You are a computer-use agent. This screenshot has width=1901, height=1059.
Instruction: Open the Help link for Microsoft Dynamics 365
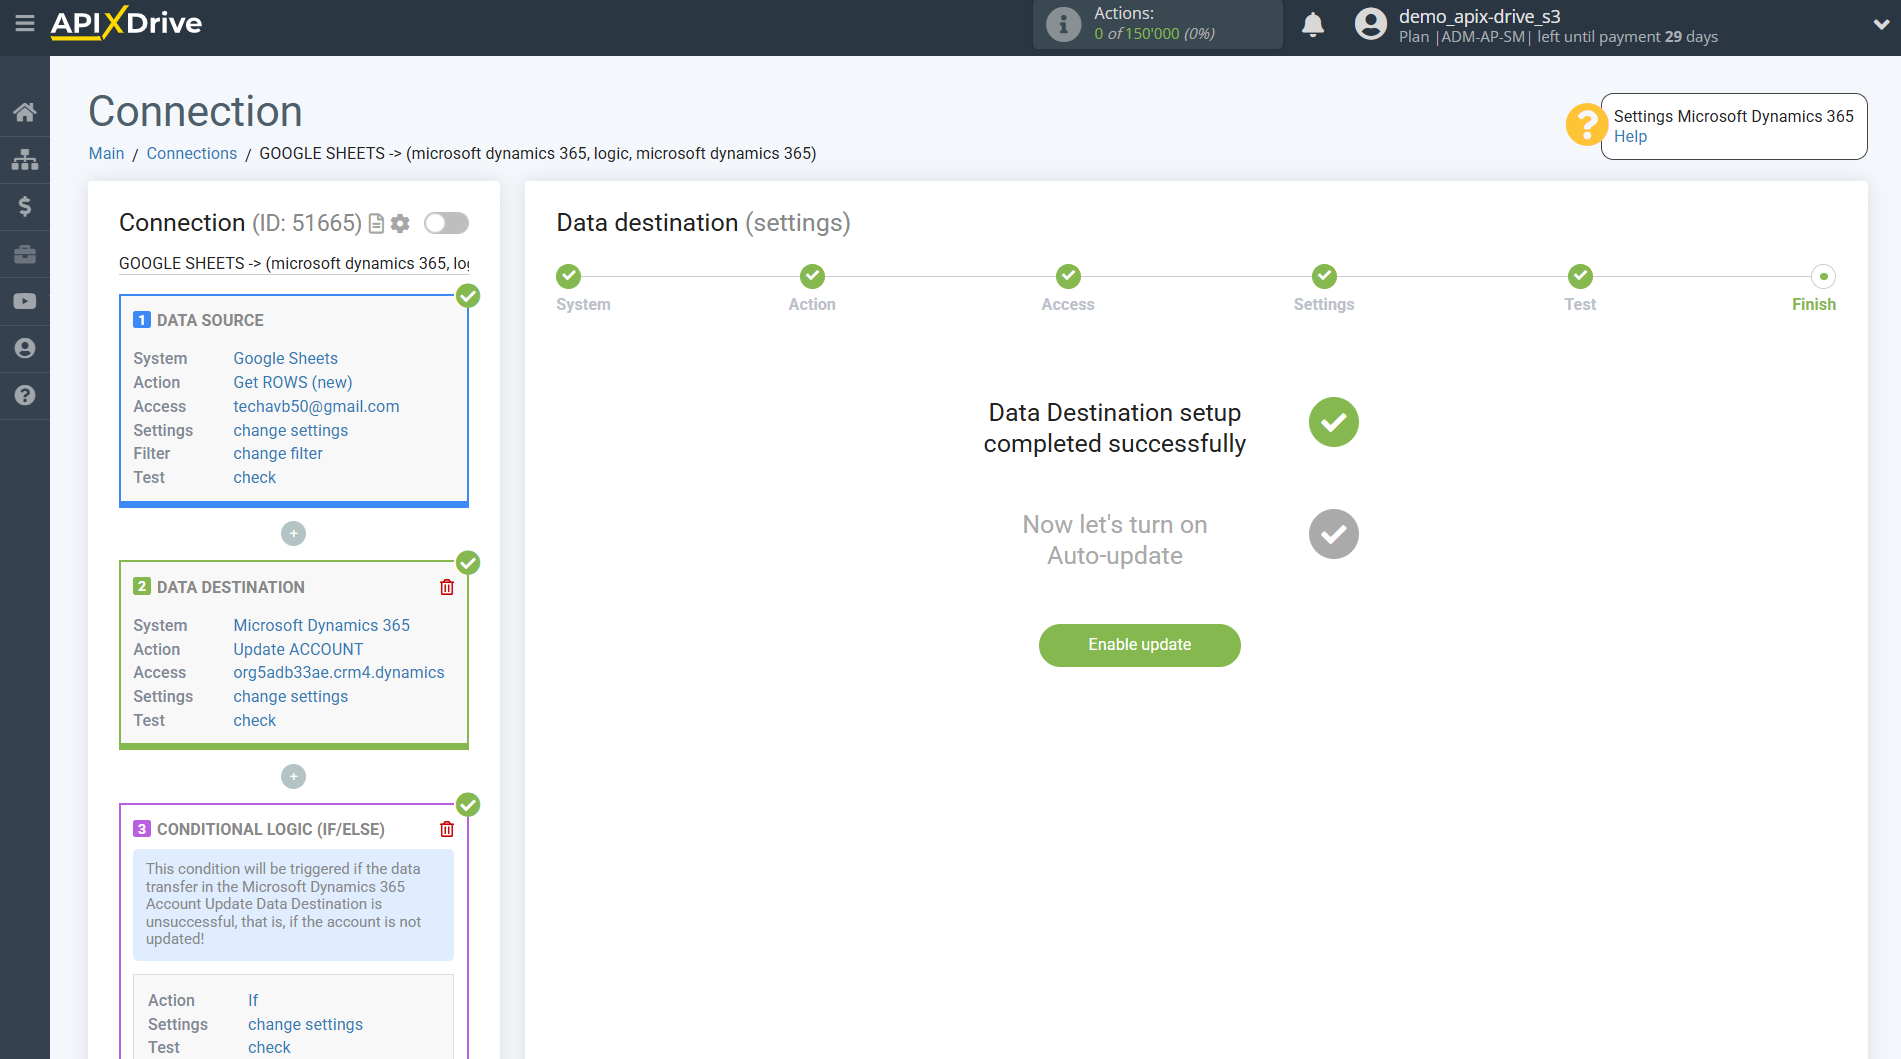[x=1630, y=137]
